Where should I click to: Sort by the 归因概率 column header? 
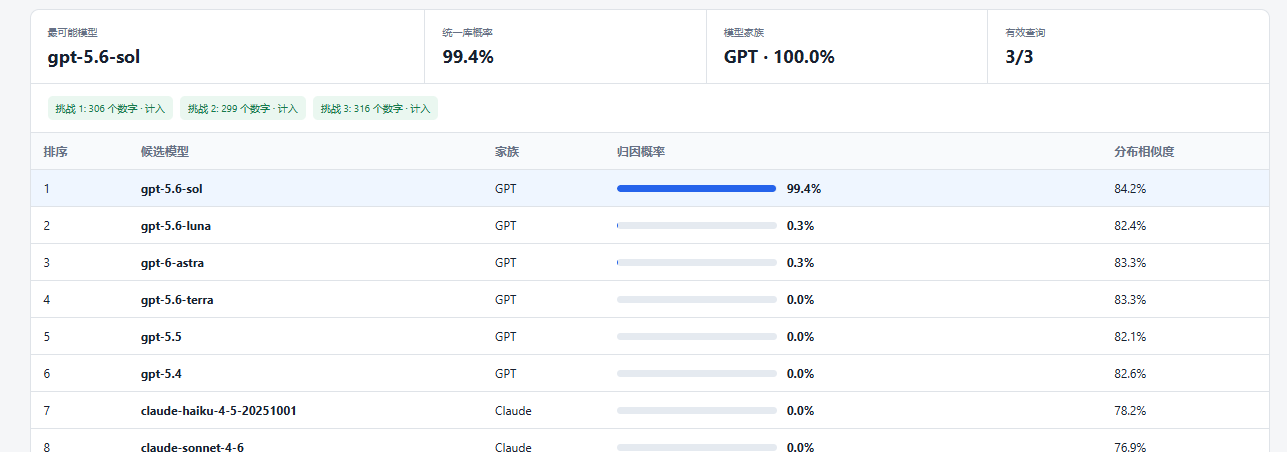[641, 152]
